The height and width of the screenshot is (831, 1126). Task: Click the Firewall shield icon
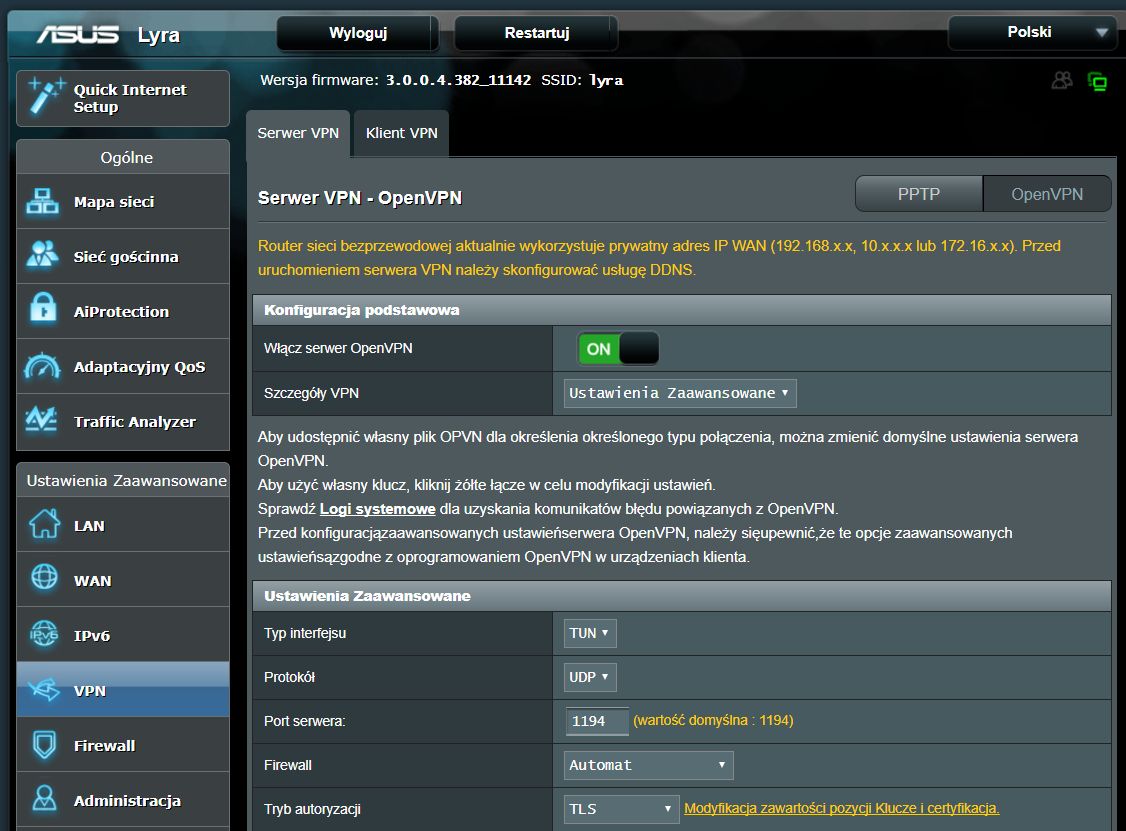(x=44, y=745)
